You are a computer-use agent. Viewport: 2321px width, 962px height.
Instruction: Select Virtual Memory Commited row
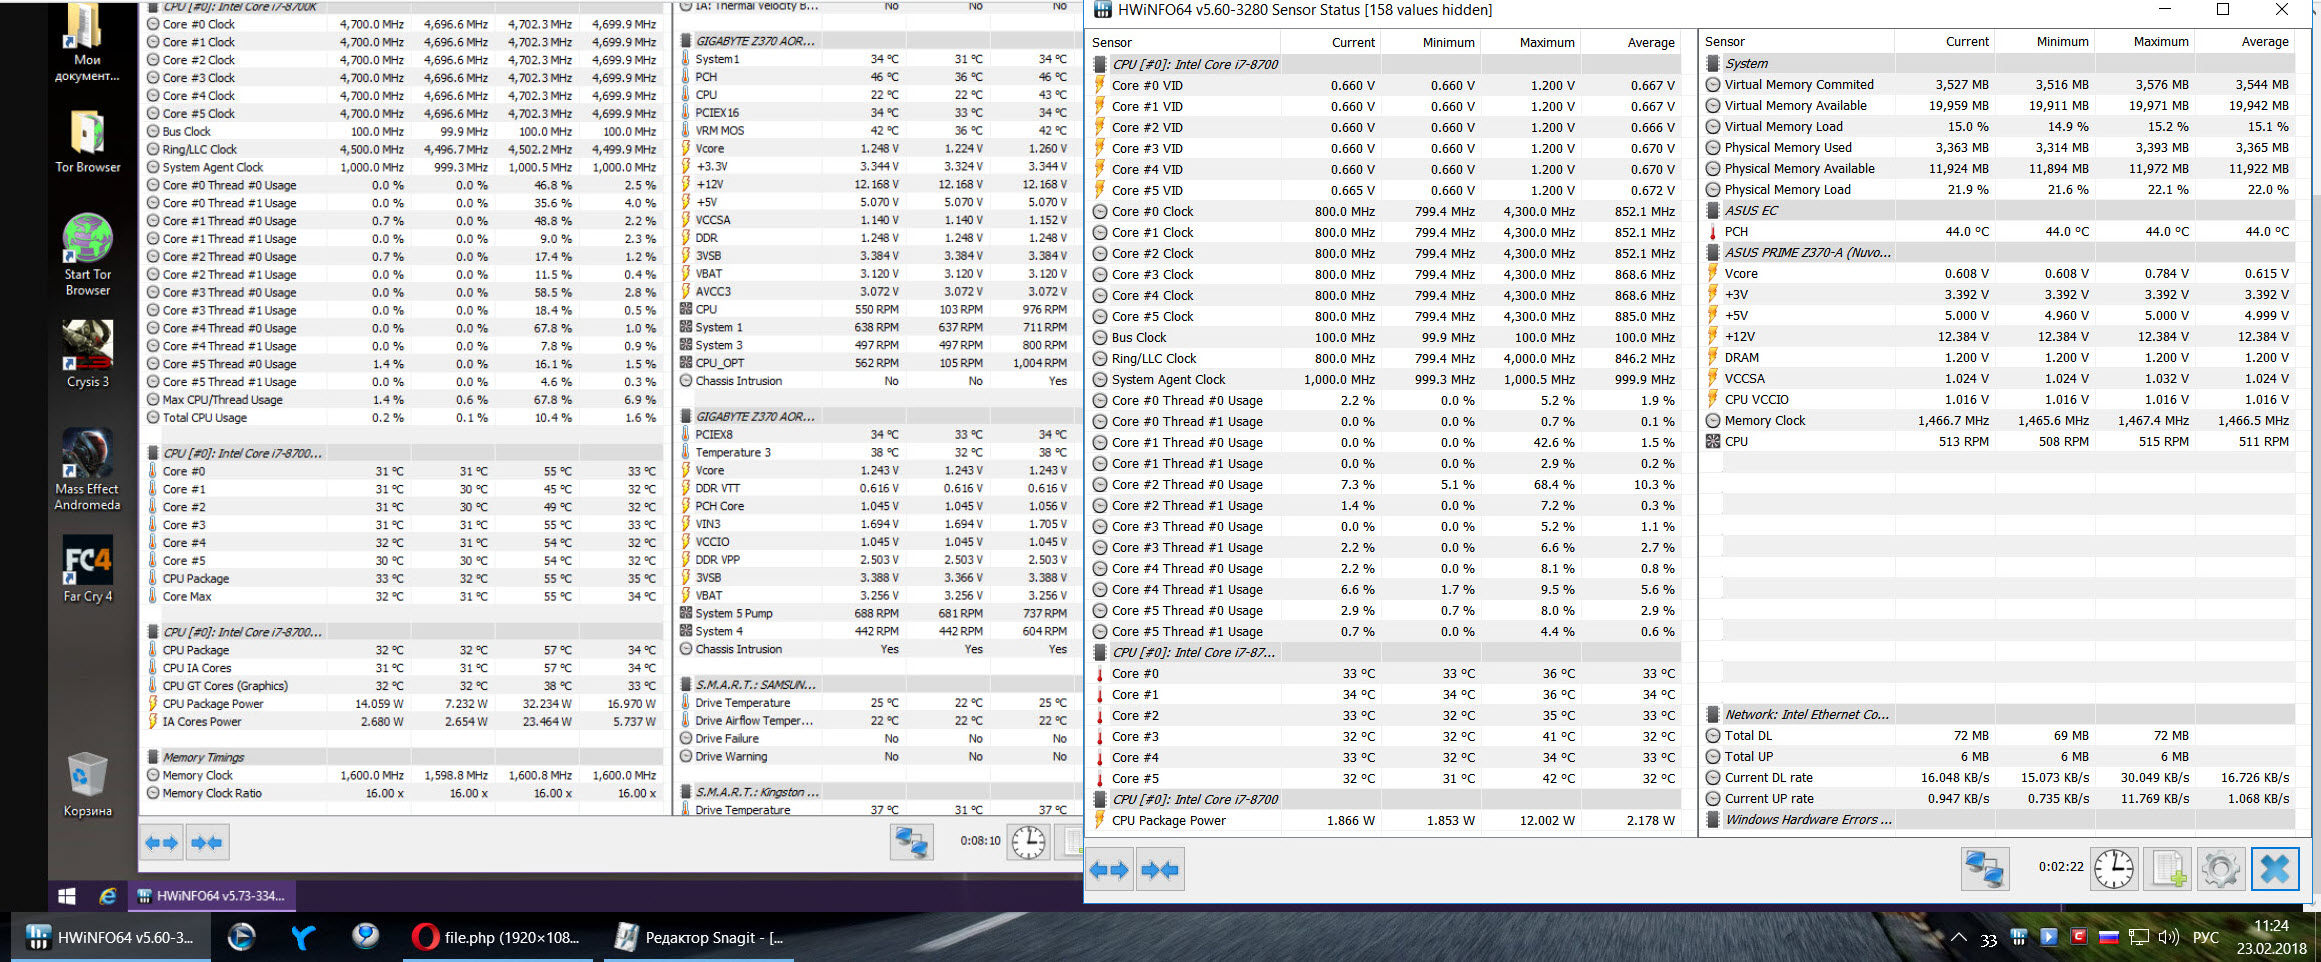pos(2000,84)
